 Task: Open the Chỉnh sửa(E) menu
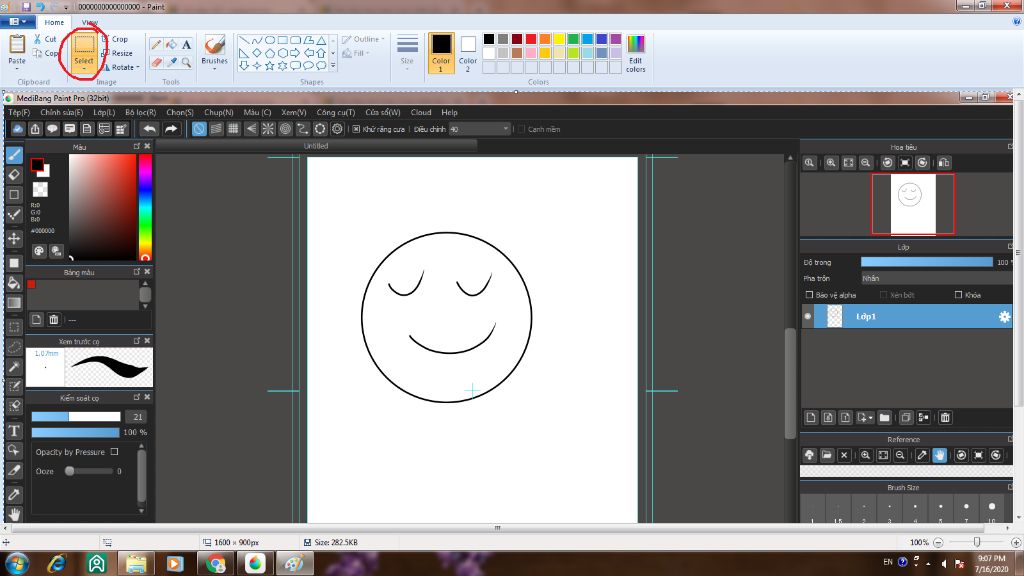click(x=61, y=112)
